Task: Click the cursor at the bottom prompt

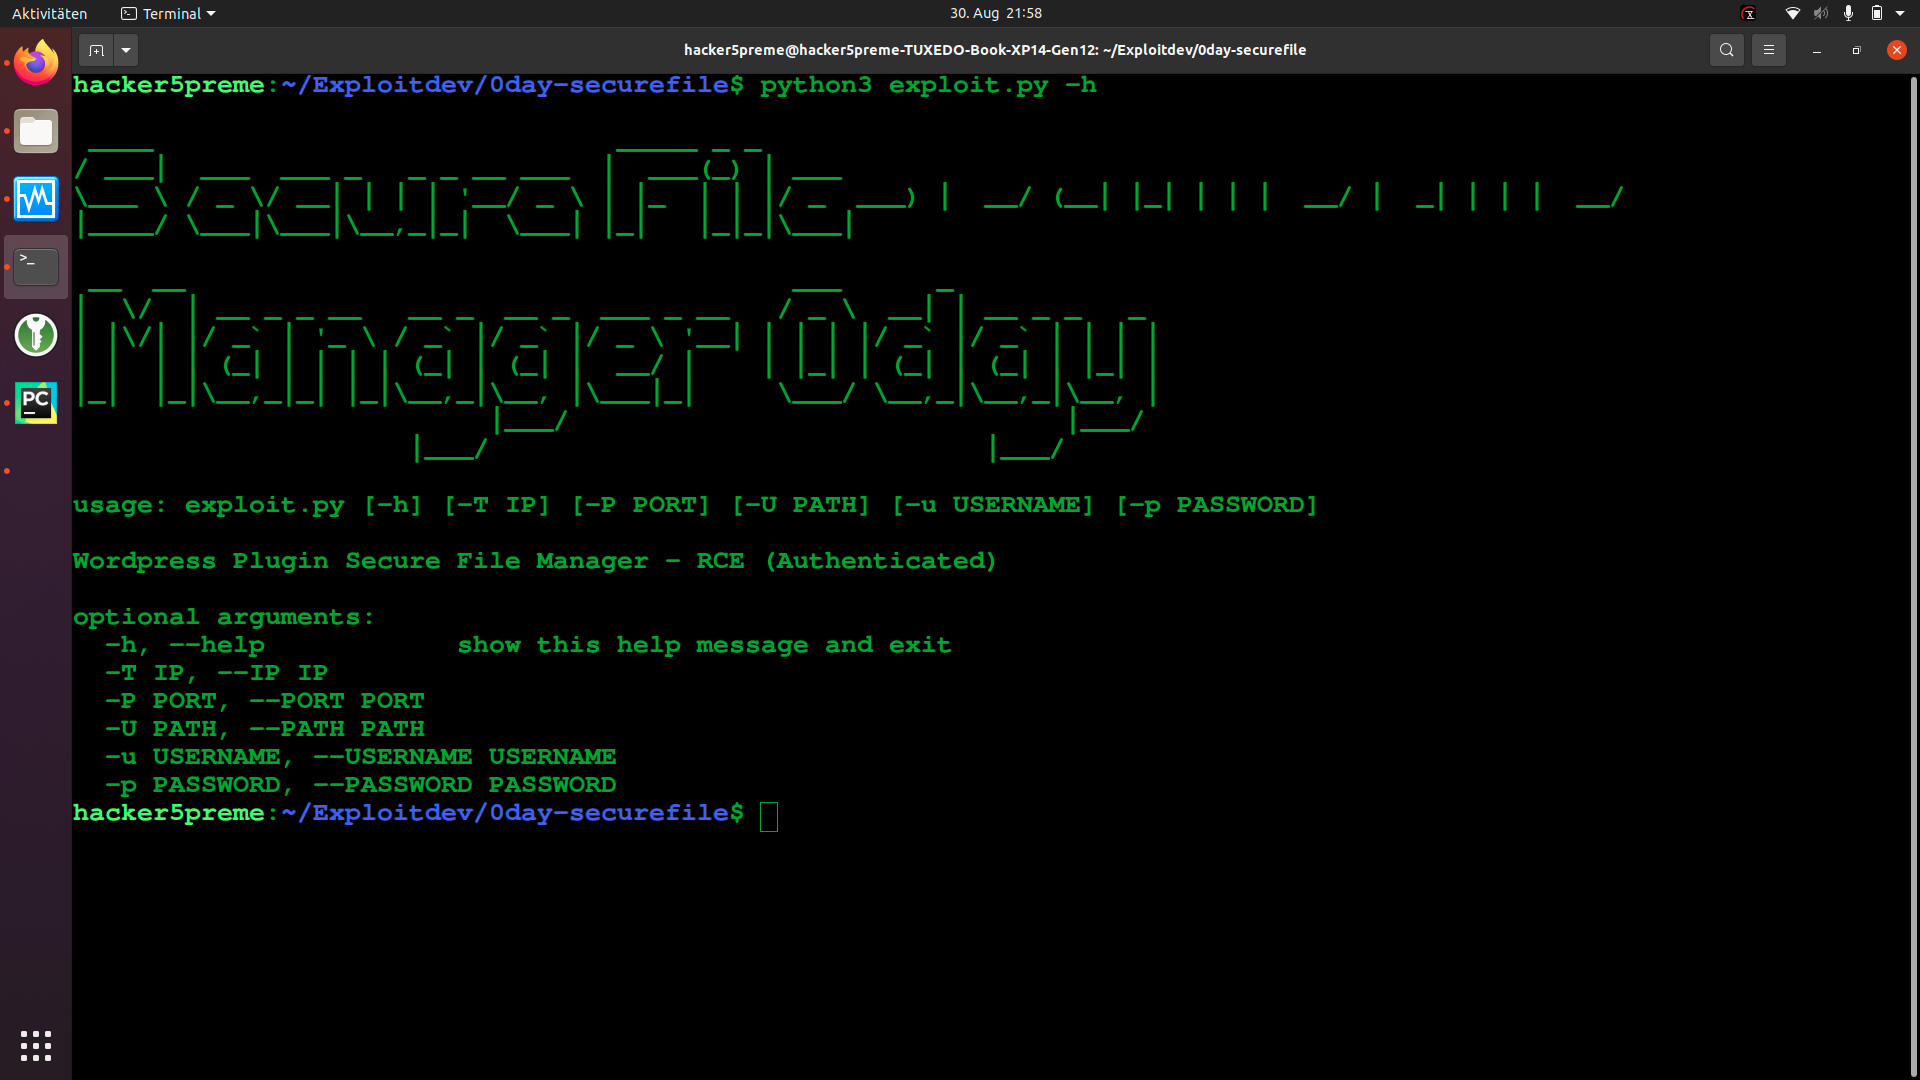Action: (768, 815)
